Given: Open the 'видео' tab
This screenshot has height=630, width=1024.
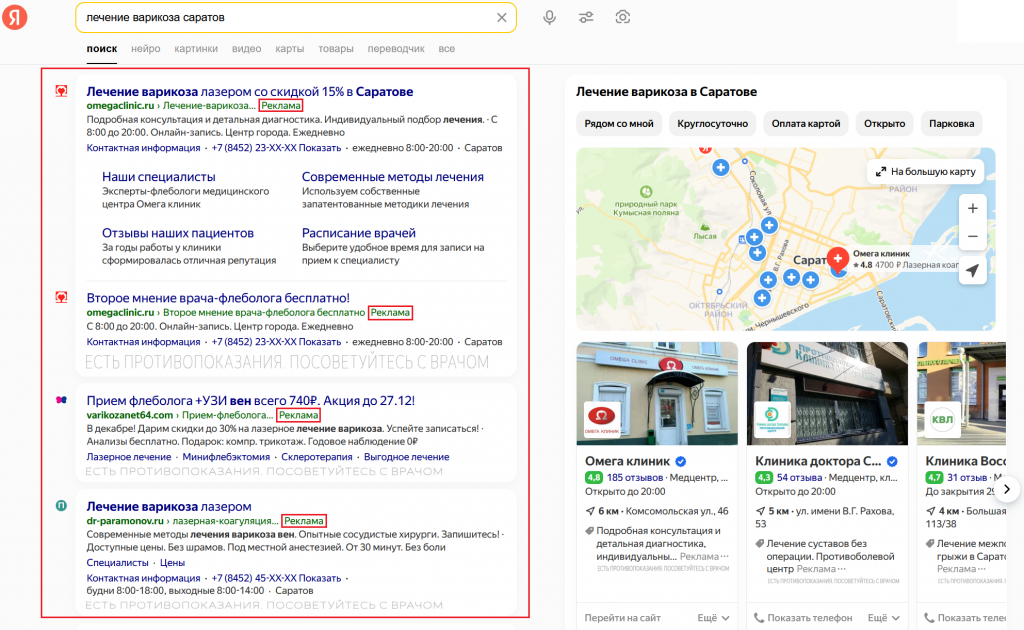Looking at the screenshot, I should (x=246, y=49).
